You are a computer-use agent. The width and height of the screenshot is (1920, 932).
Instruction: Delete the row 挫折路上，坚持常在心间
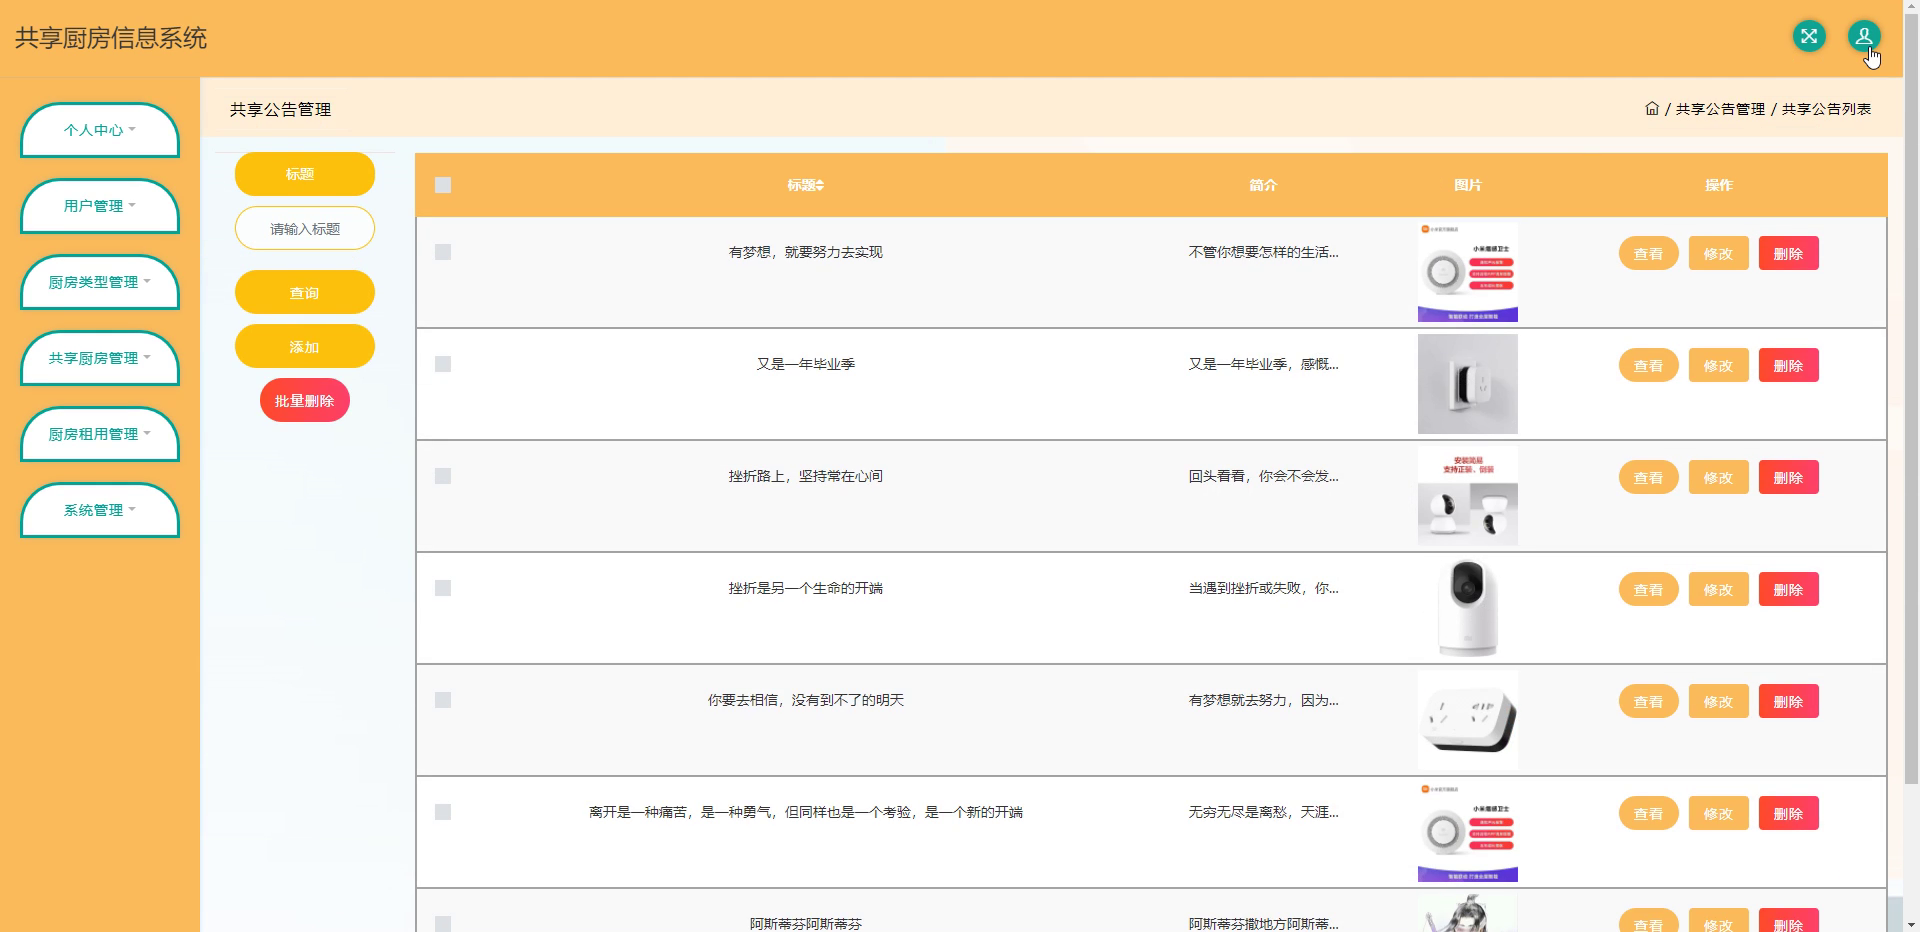pos(1788,477)
